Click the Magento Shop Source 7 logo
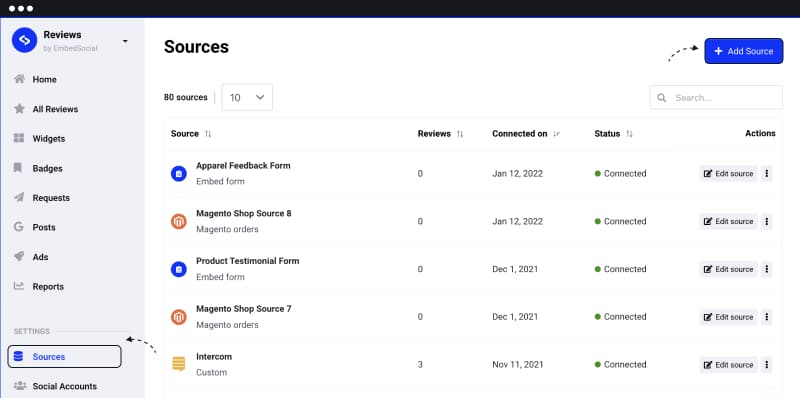Viewport: 800px width, 398px height. pos(179,317)
